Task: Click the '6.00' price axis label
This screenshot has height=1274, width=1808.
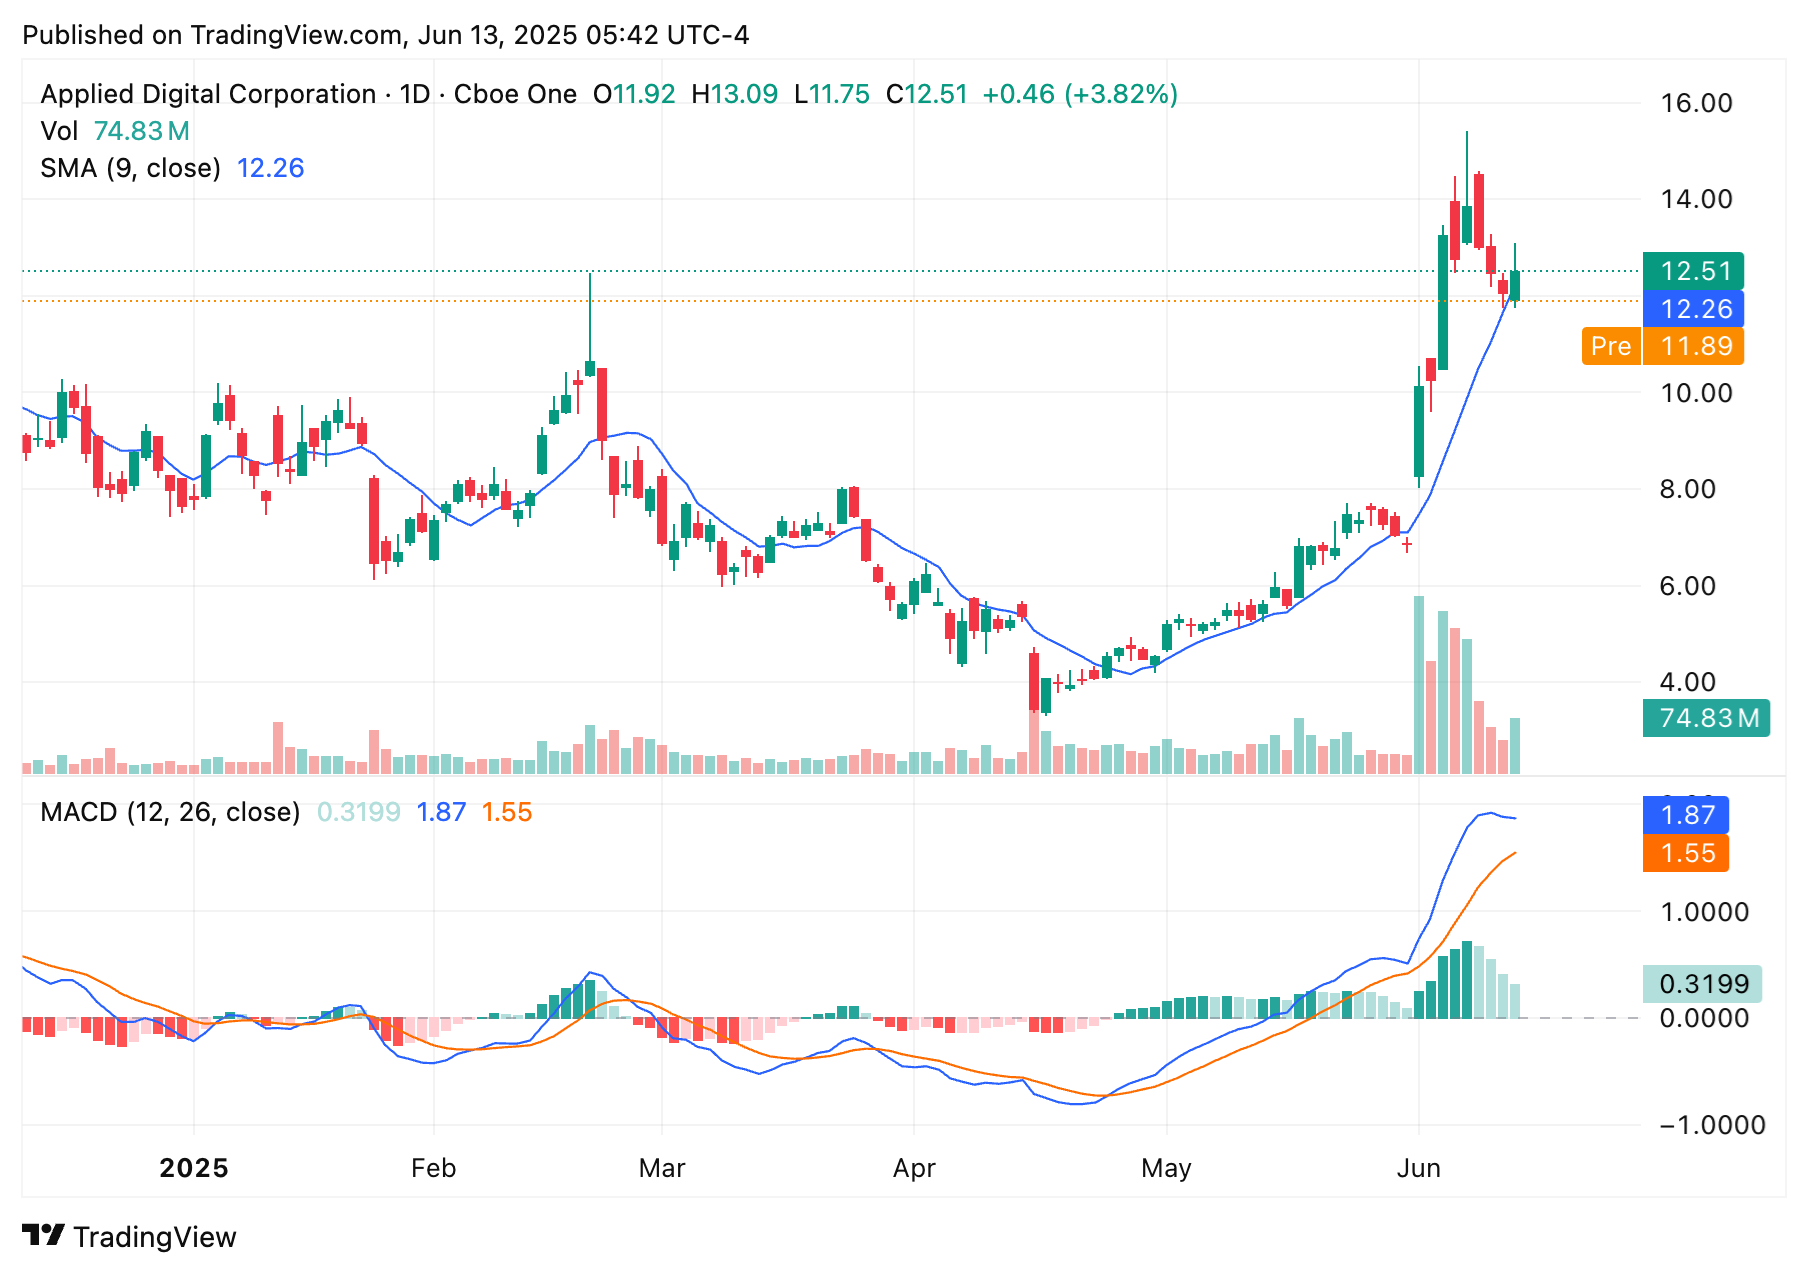Action: (1687, 586)
